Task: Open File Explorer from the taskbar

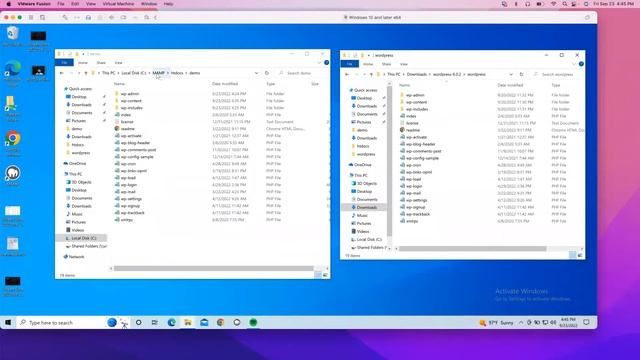Action: pos(188,322)
